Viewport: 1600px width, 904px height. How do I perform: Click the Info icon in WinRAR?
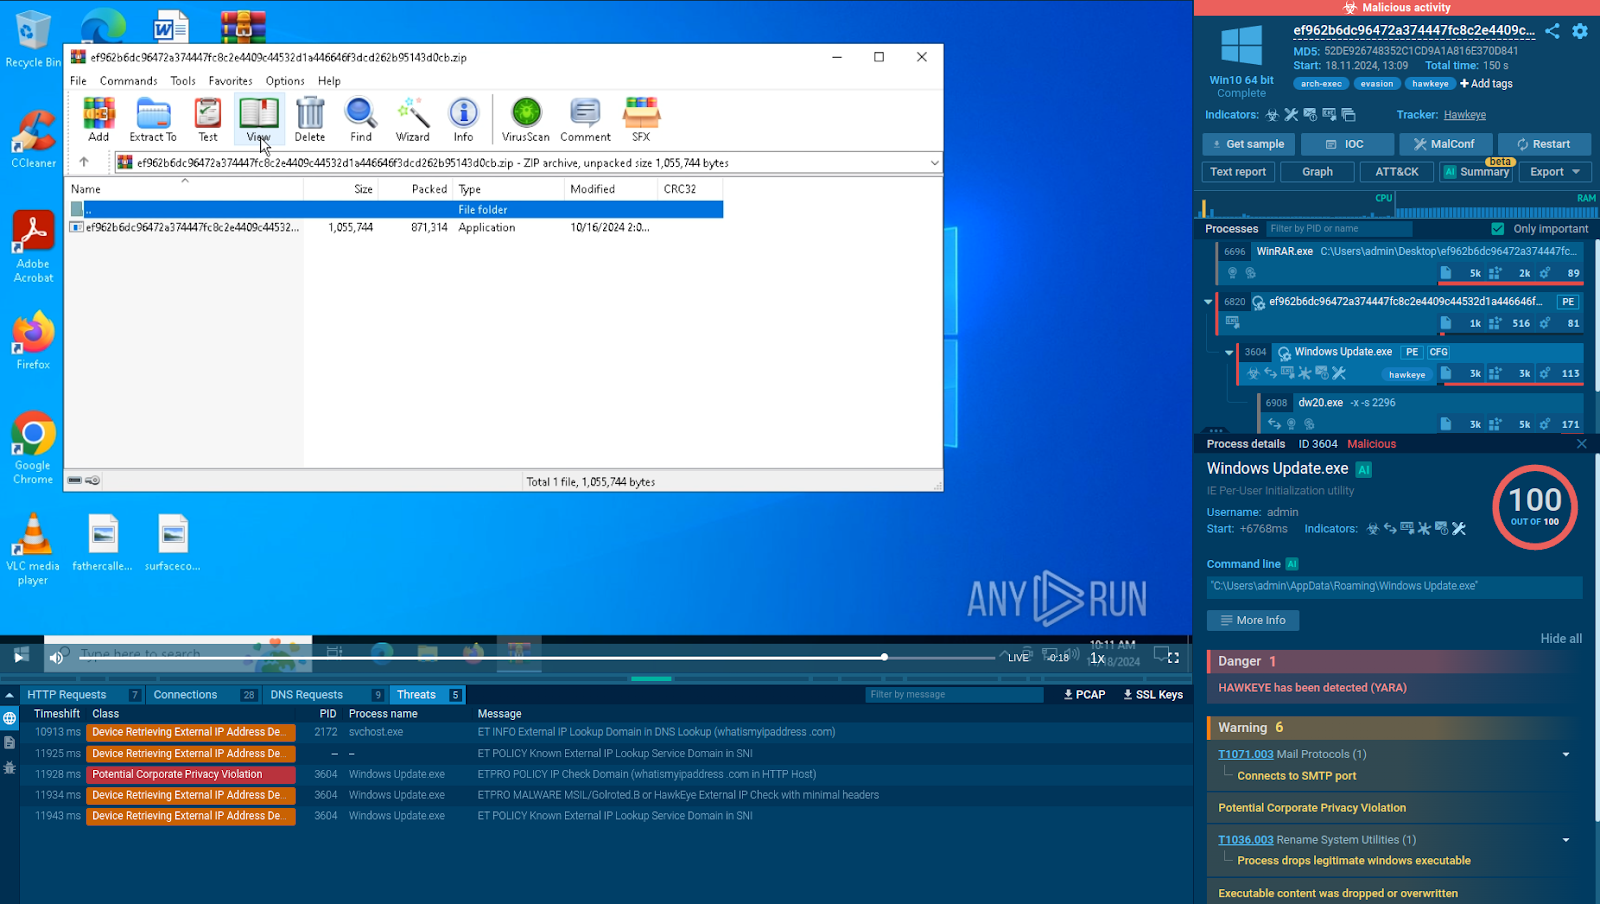(463, 119)
